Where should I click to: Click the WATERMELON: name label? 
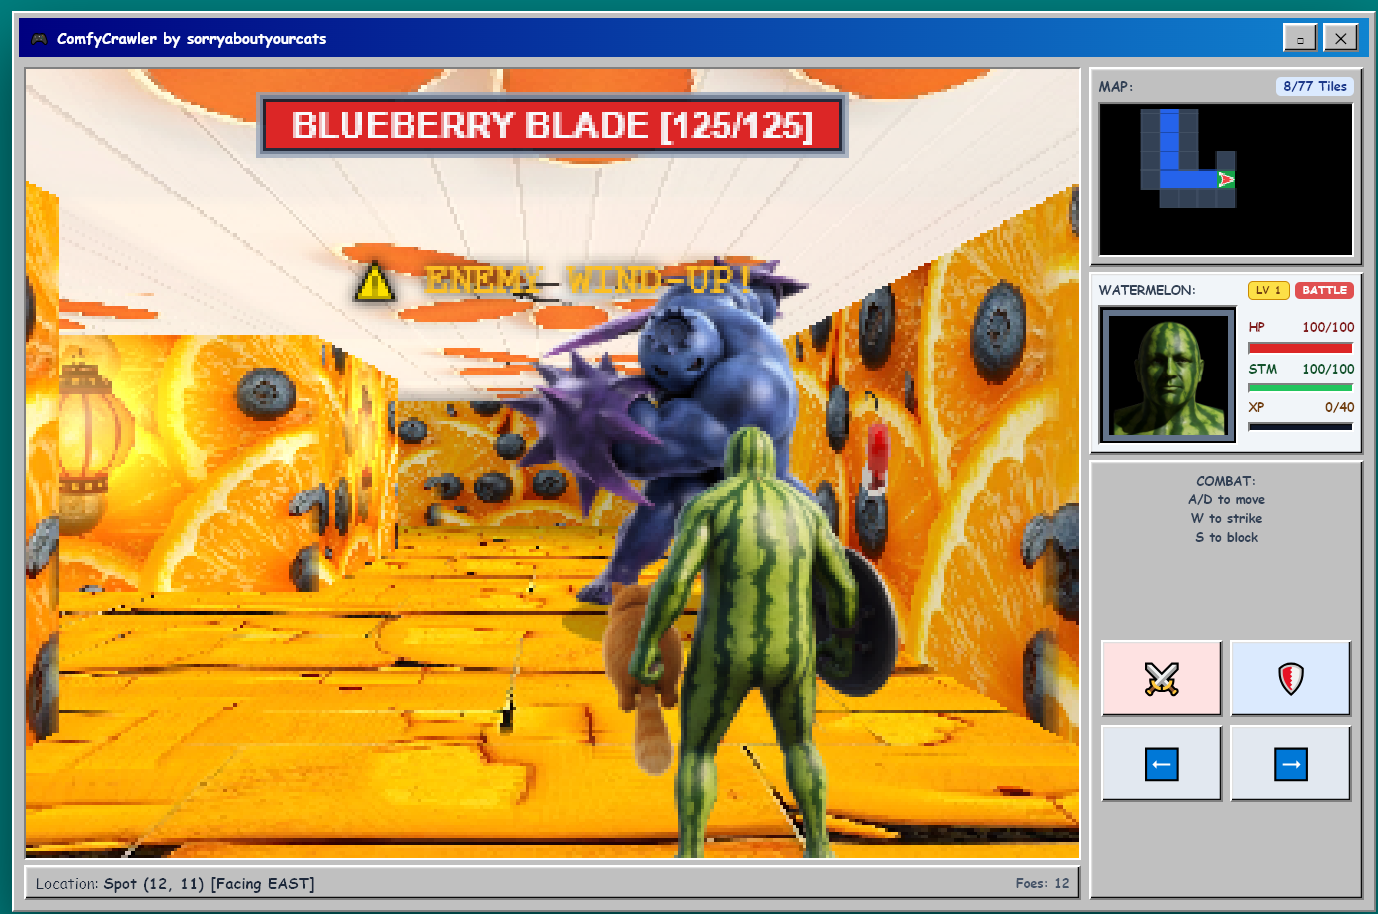coord(1146,290)
